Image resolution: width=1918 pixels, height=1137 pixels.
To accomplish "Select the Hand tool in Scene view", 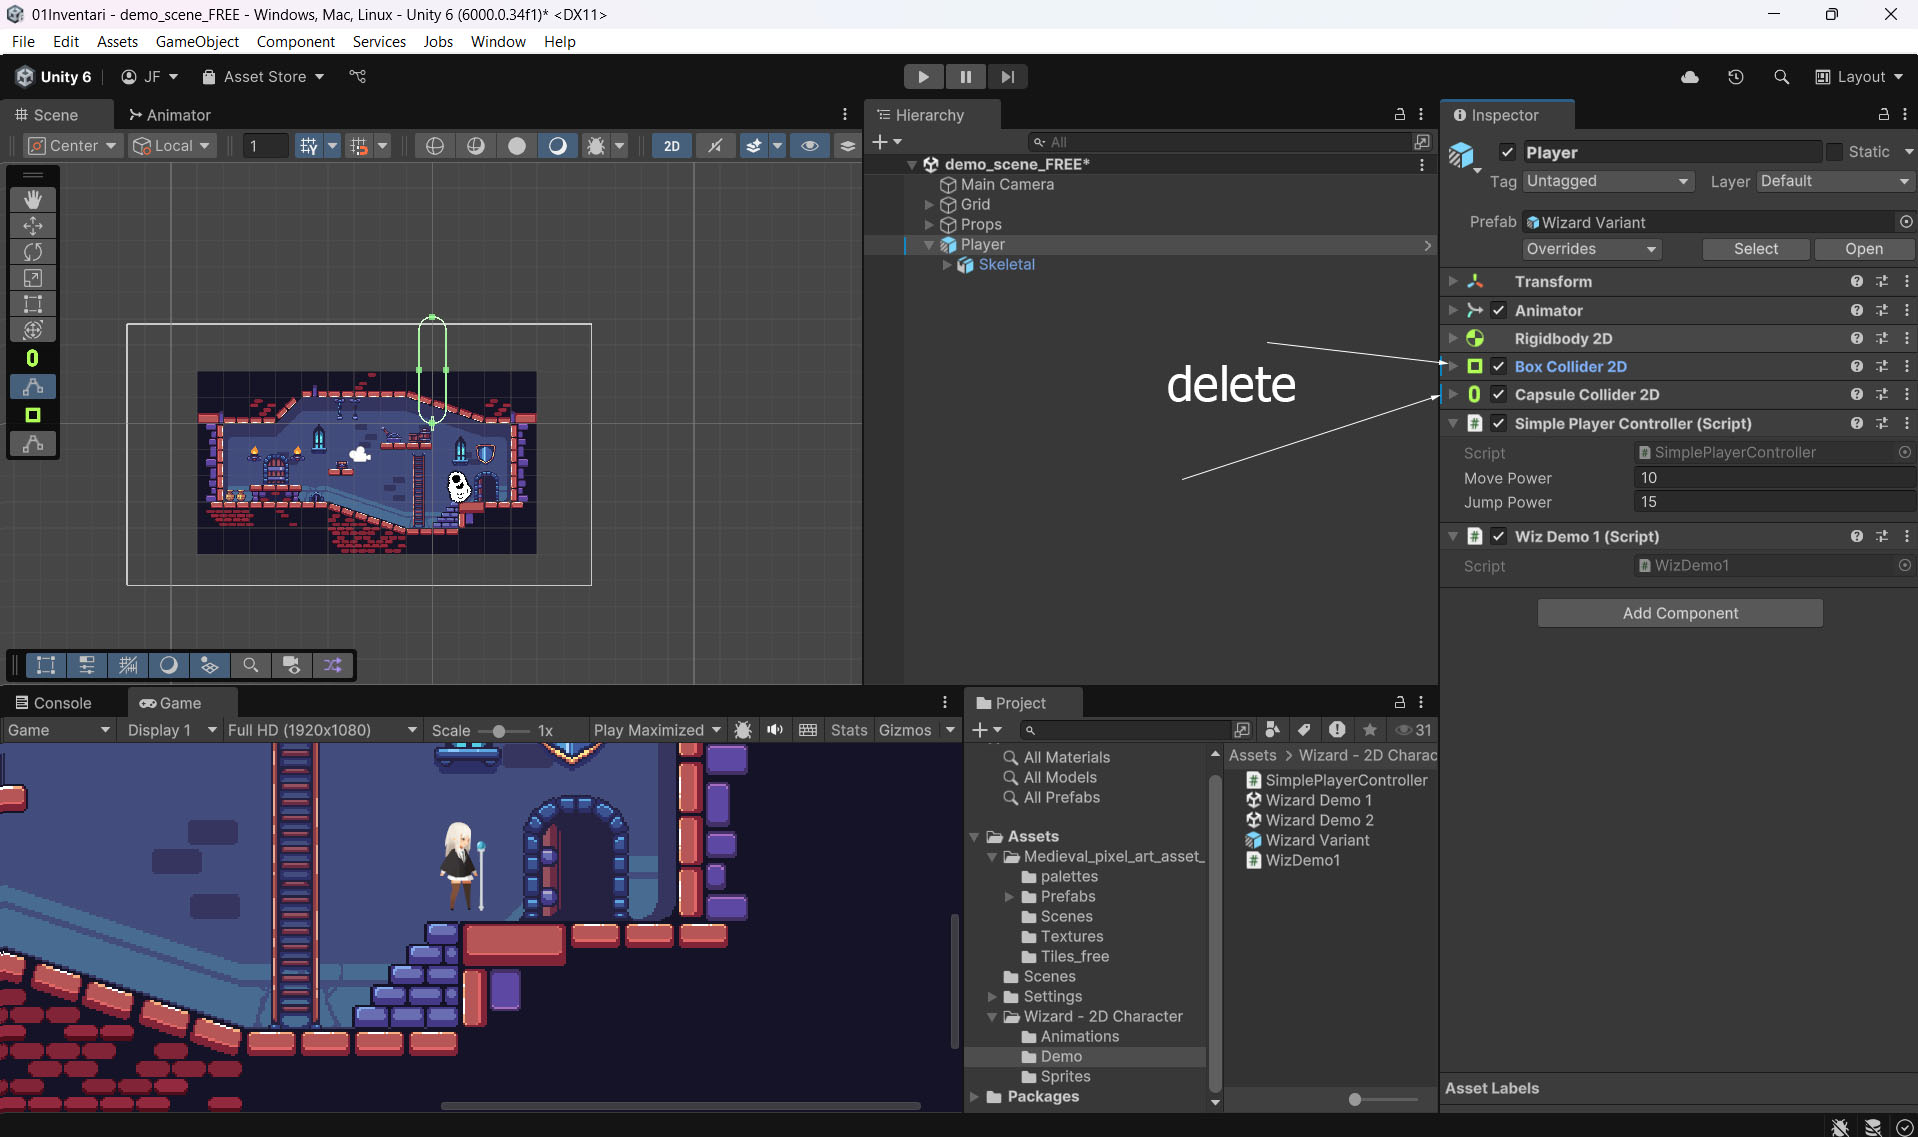I will 33,199.
